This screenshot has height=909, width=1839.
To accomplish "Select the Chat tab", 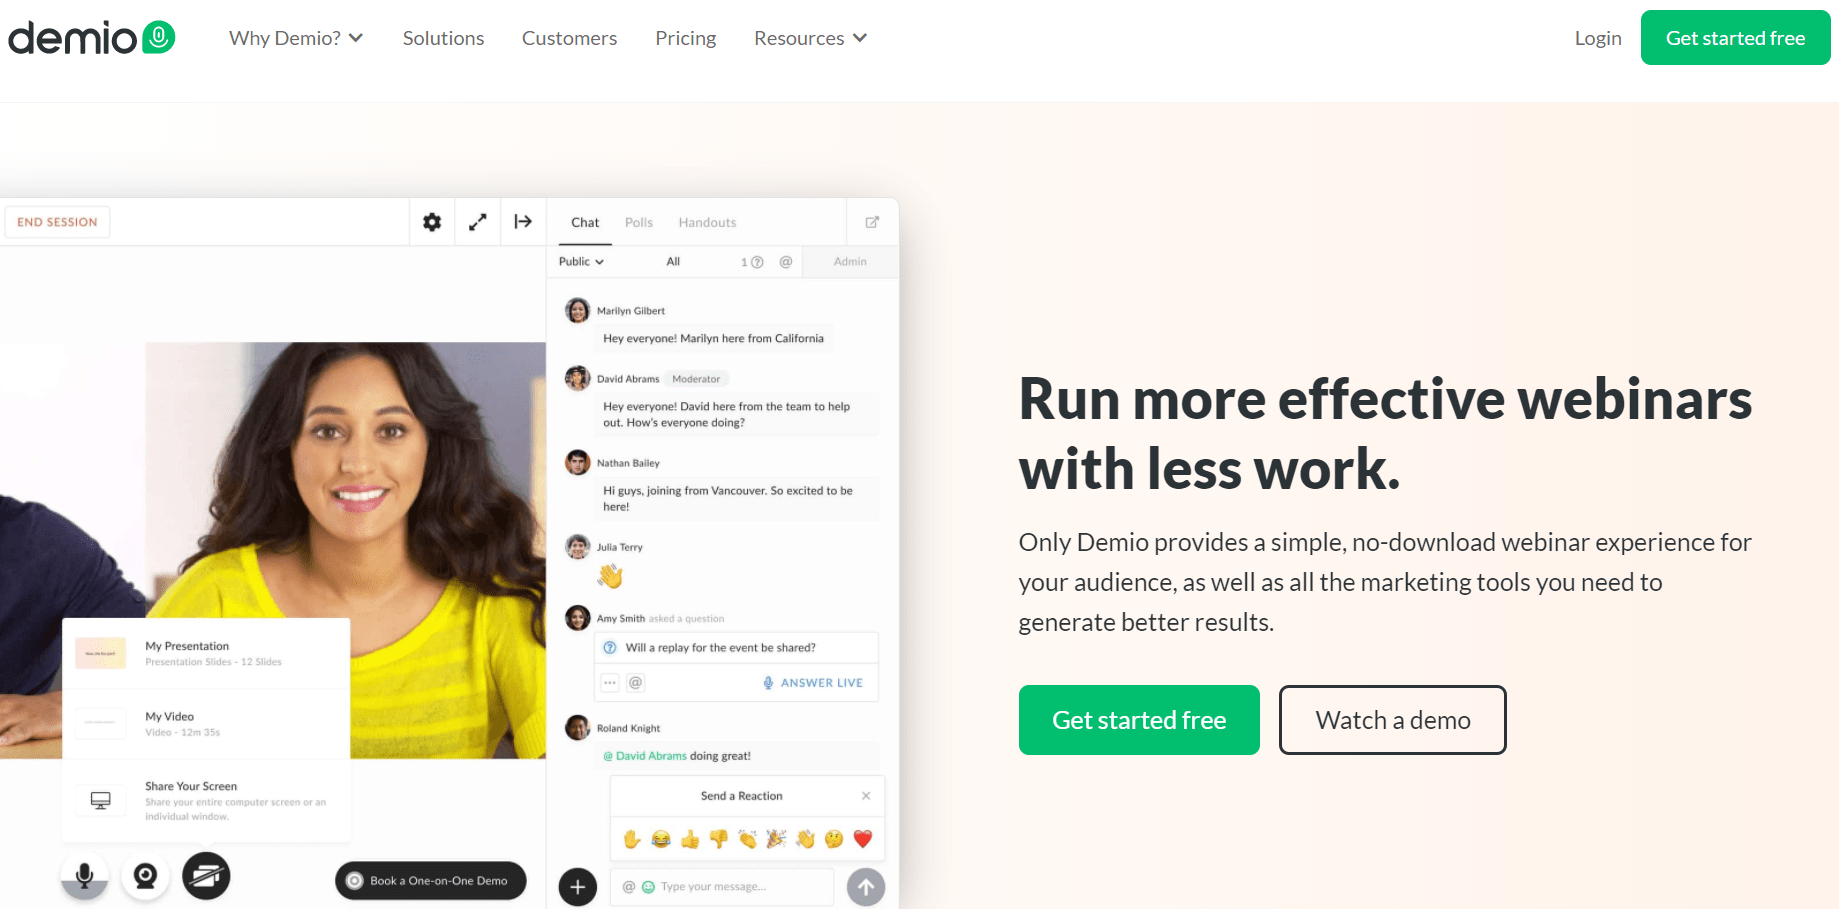I will (585, 222).
